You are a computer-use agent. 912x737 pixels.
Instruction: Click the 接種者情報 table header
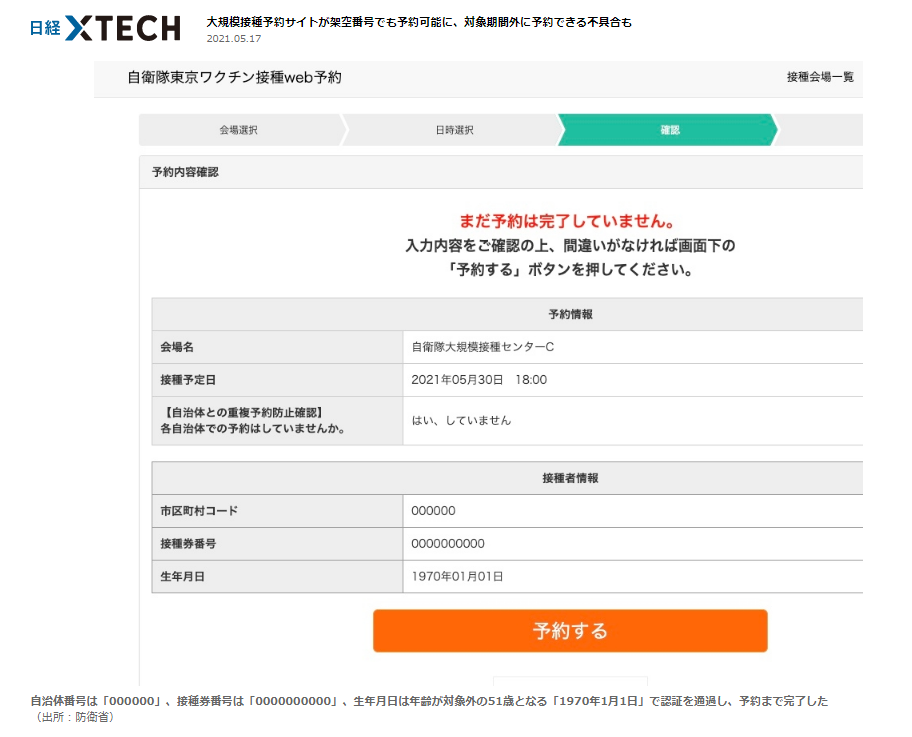point(570,478)
